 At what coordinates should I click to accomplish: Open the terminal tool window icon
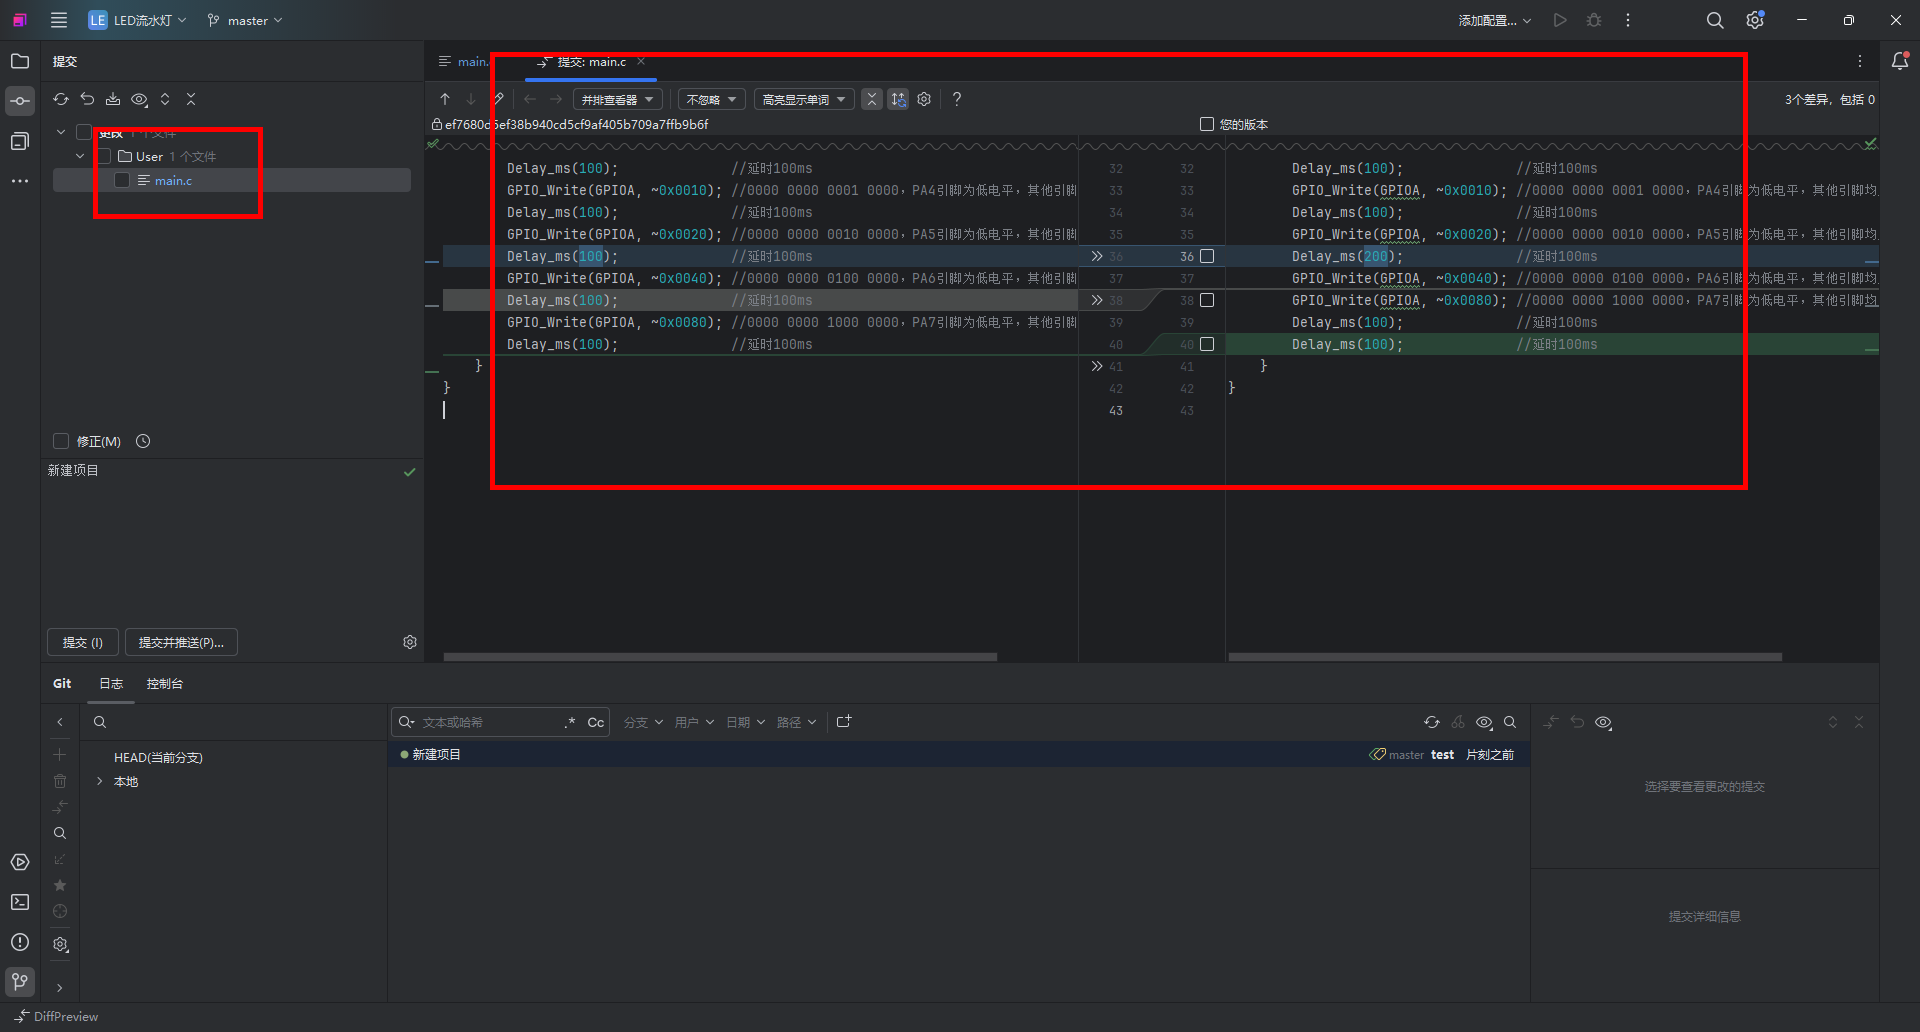(20, 902)
